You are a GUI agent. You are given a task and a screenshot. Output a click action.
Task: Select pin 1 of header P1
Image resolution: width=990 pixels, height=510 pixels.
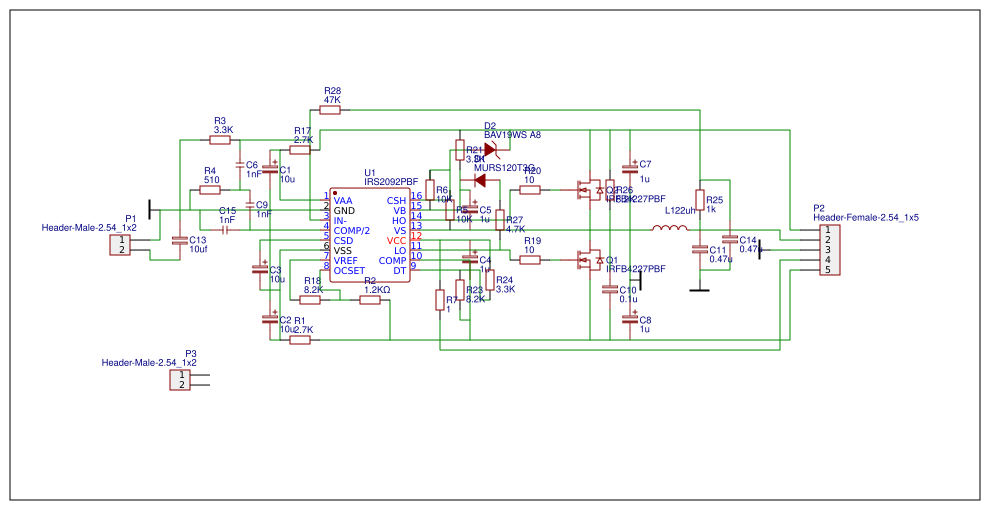(122, 240)
